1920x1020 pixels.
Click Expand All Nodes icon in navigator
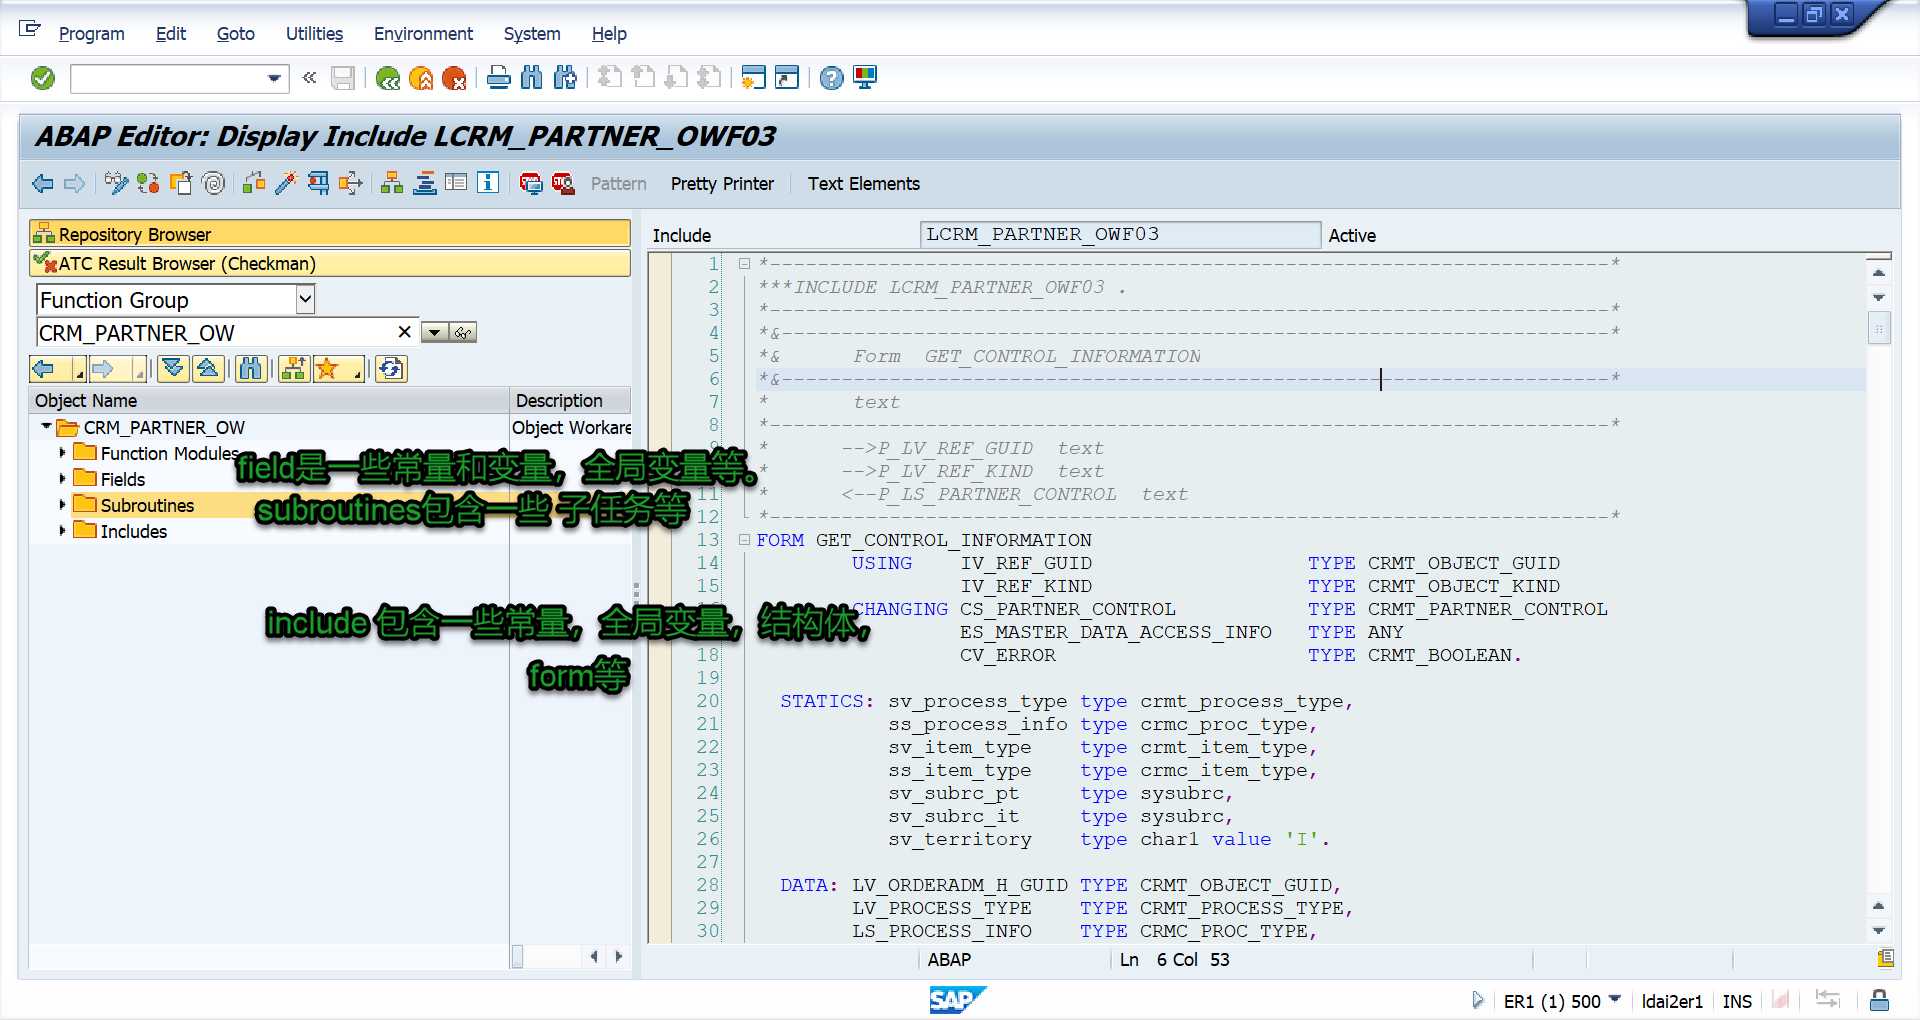click(x=173, y=369)
